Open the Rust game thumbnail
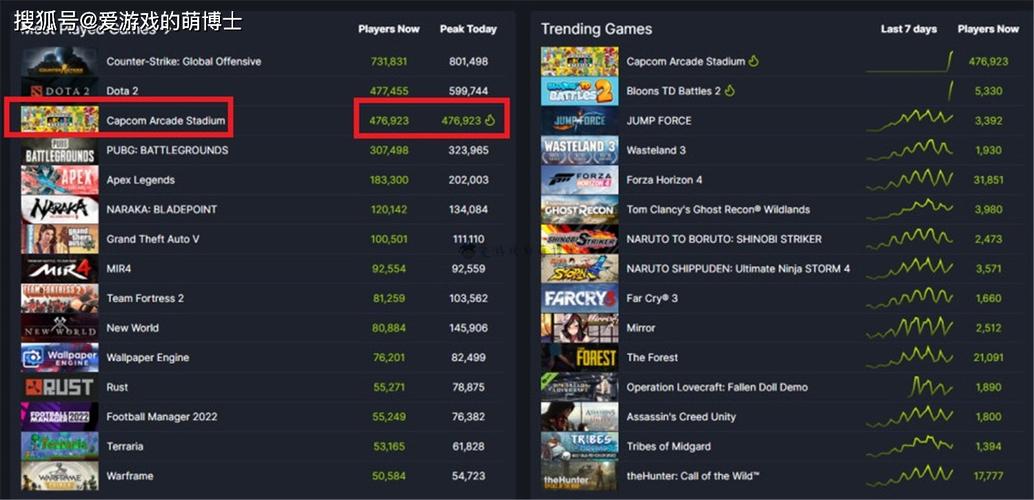 [60, 387]
